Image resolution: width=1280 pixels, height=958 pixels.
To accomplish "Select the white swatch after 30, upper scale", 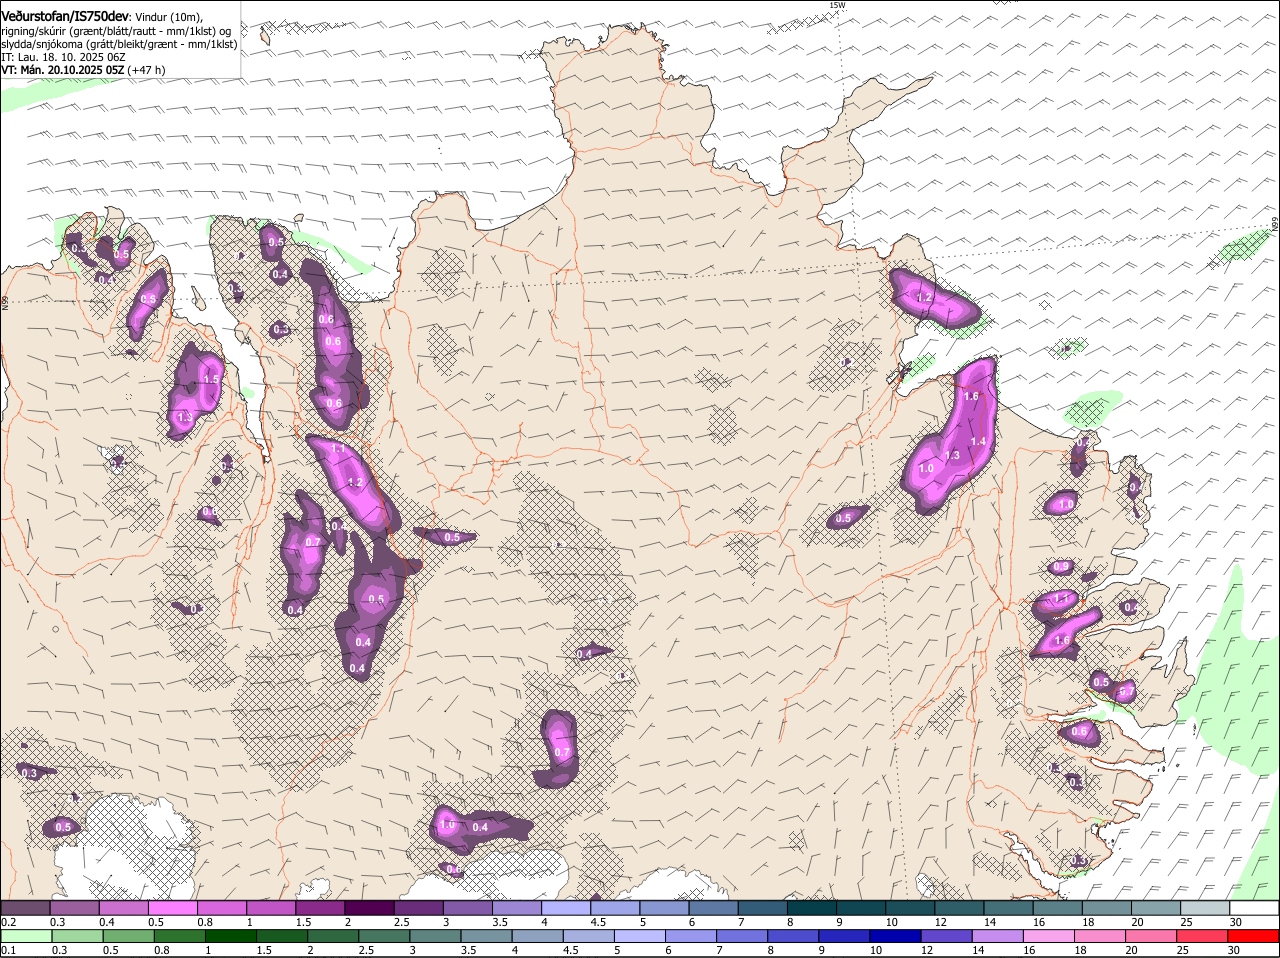I will coord(1255,908).
